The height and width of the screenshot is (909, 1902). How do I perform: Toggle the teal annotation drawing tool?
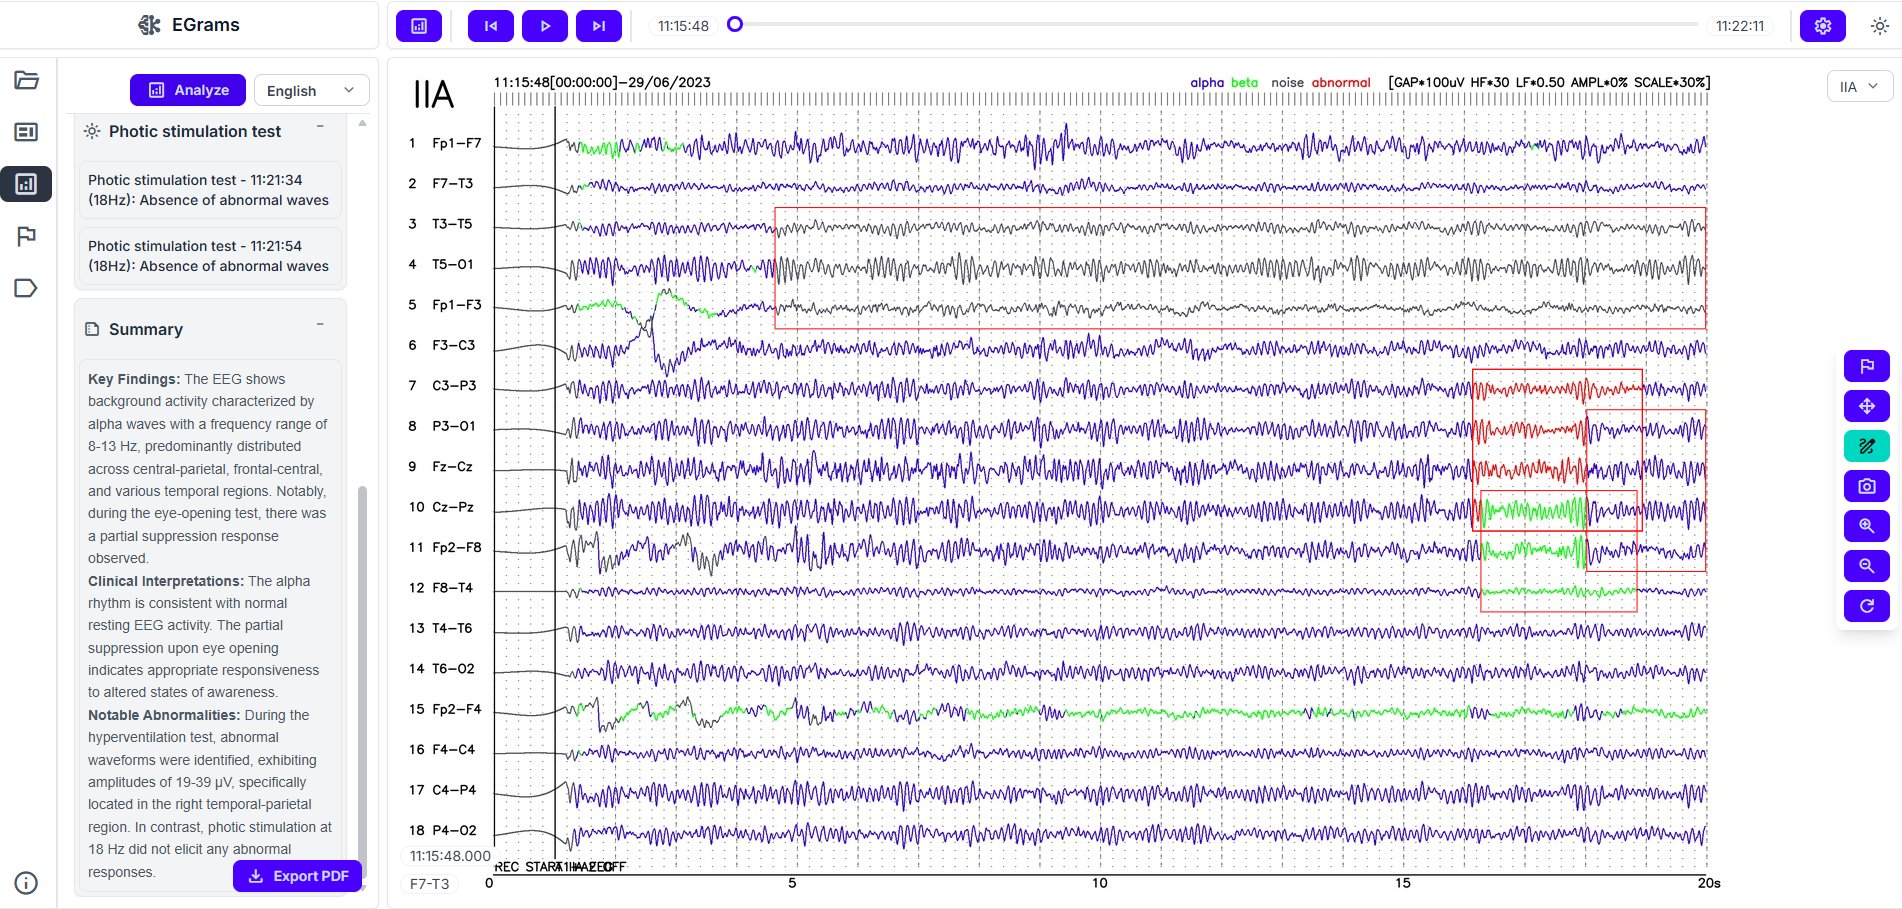coord(1866,446)
